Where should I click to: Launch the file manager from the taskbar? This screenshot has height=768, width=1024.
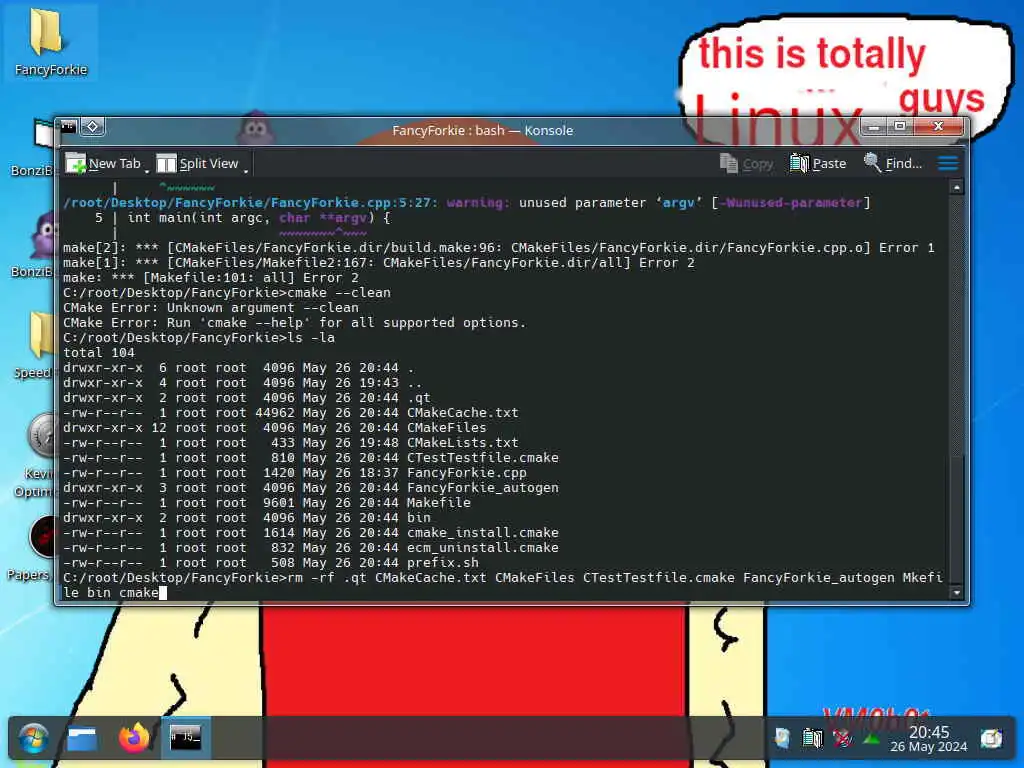tap(82, 739)
